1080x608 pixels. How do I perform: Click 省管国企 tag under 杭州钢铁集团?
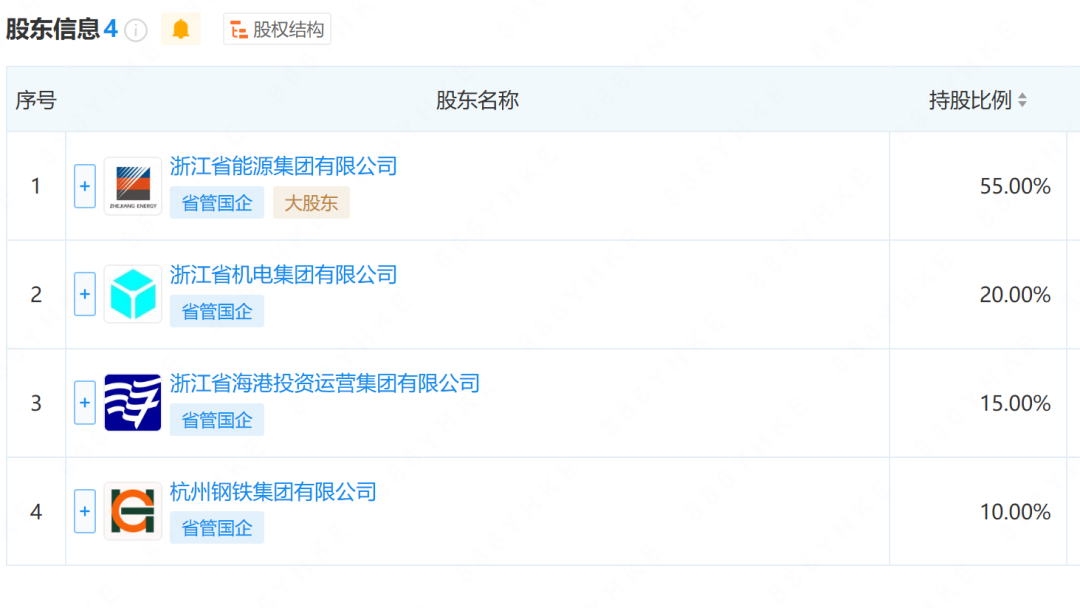[217, 528]
